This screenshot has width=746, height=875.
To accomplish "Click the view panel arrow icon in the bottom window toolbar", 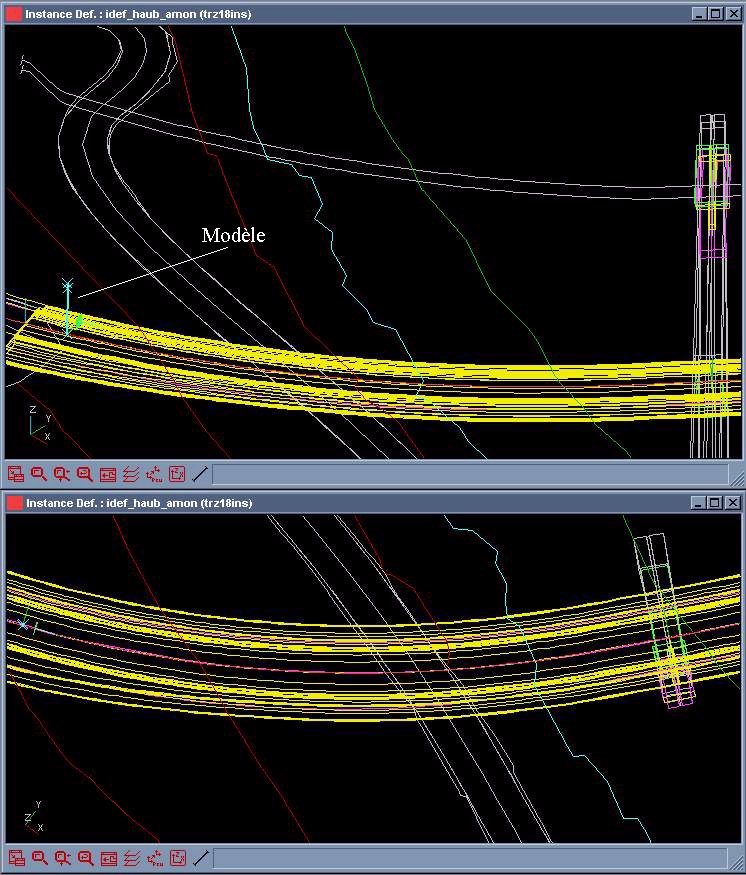I will click(108, 858).
